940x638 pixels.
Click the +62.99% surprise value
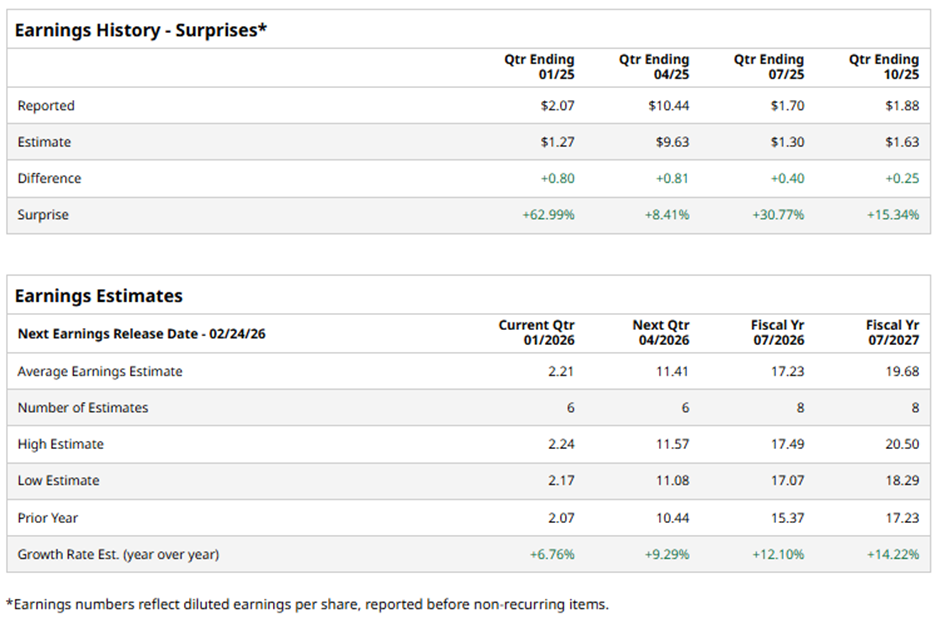pyautogui.click(x=549, y=215)
